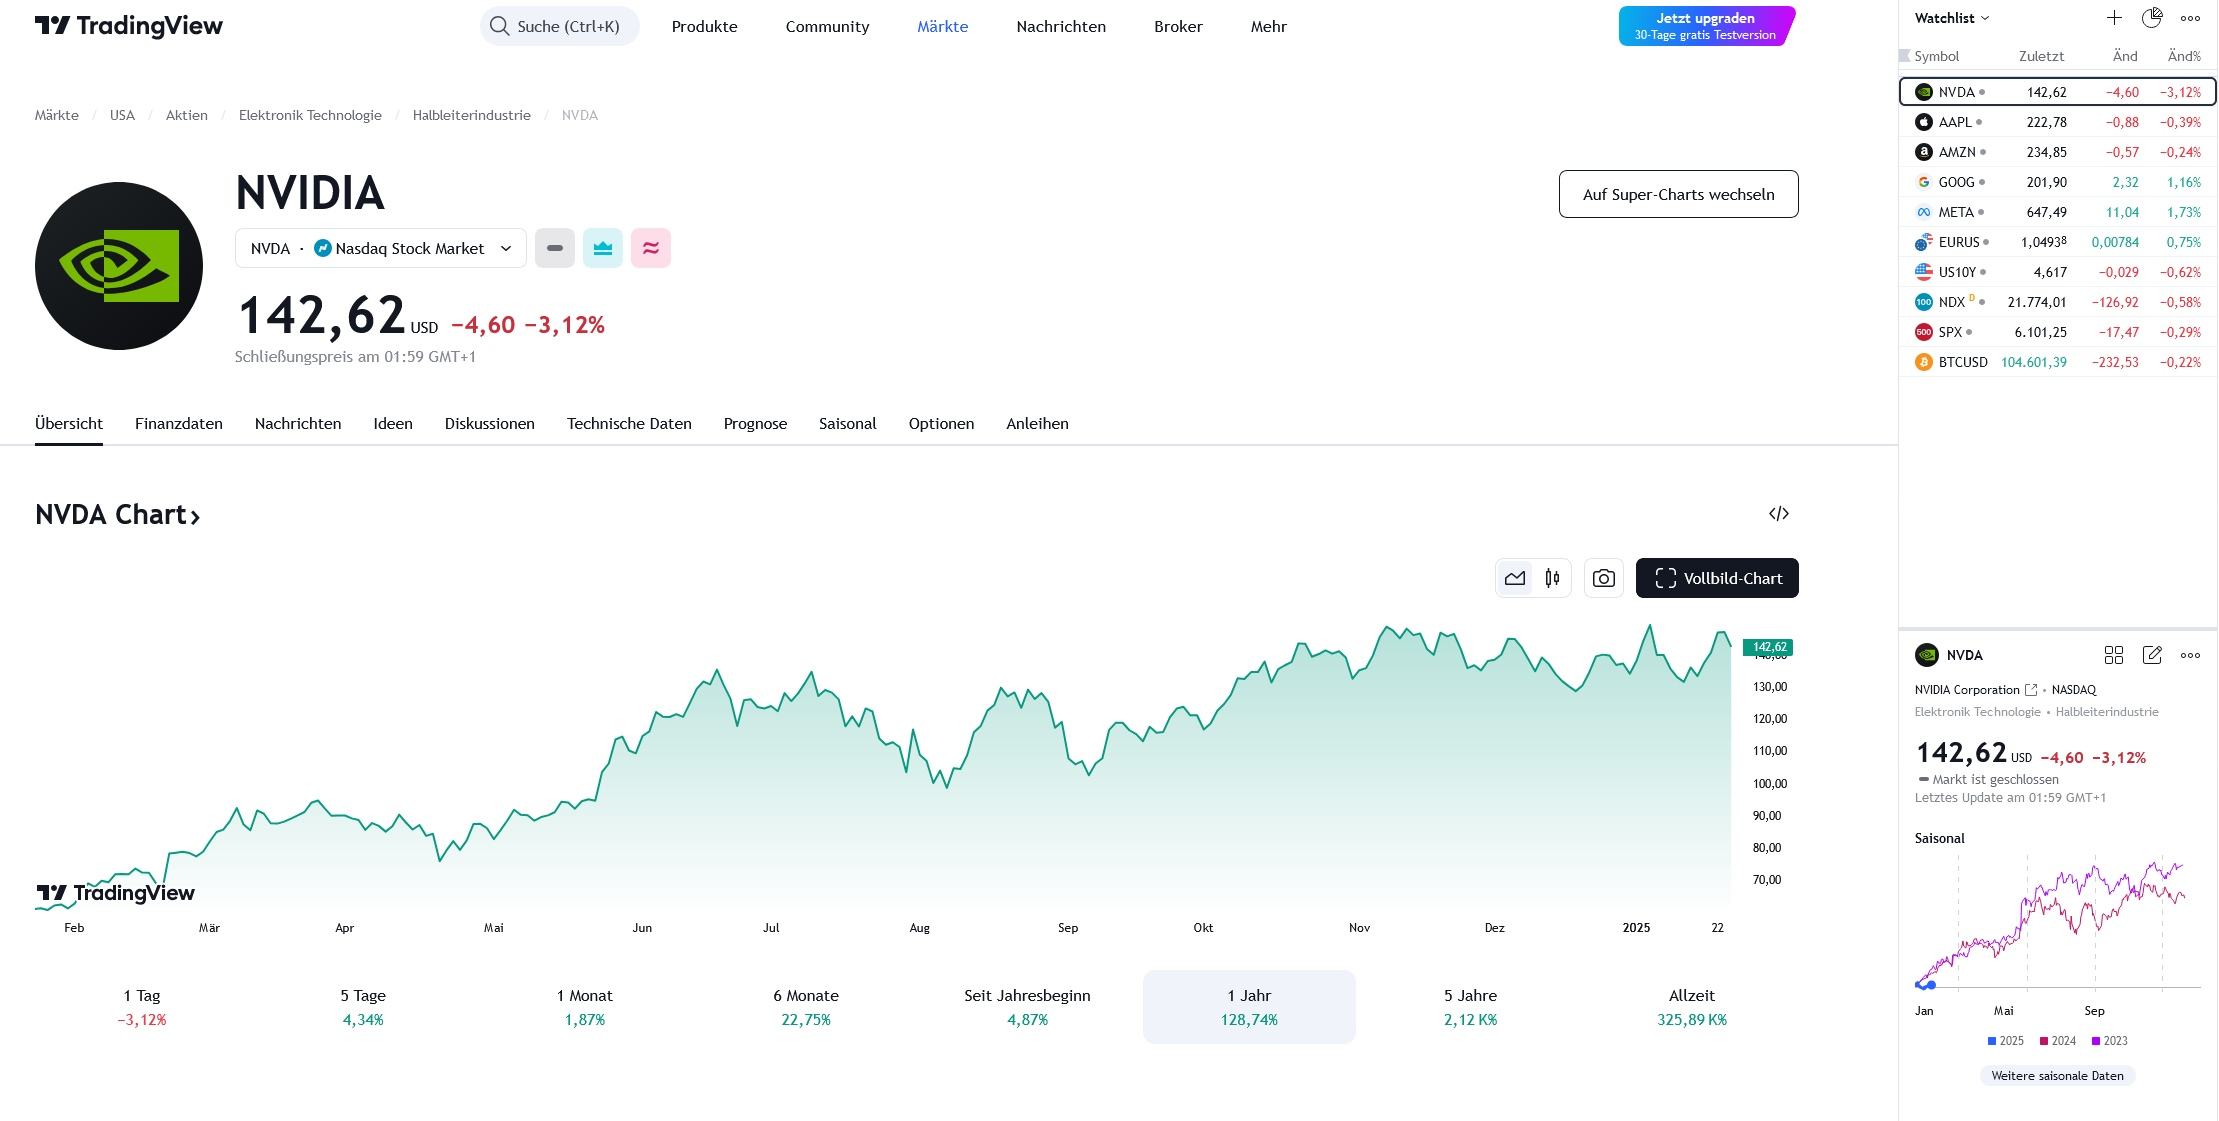Viewport: 2219px width, 1121px height.
Task: Select the BTCUSD watchlist row
Action: [x=2057, y=362]
